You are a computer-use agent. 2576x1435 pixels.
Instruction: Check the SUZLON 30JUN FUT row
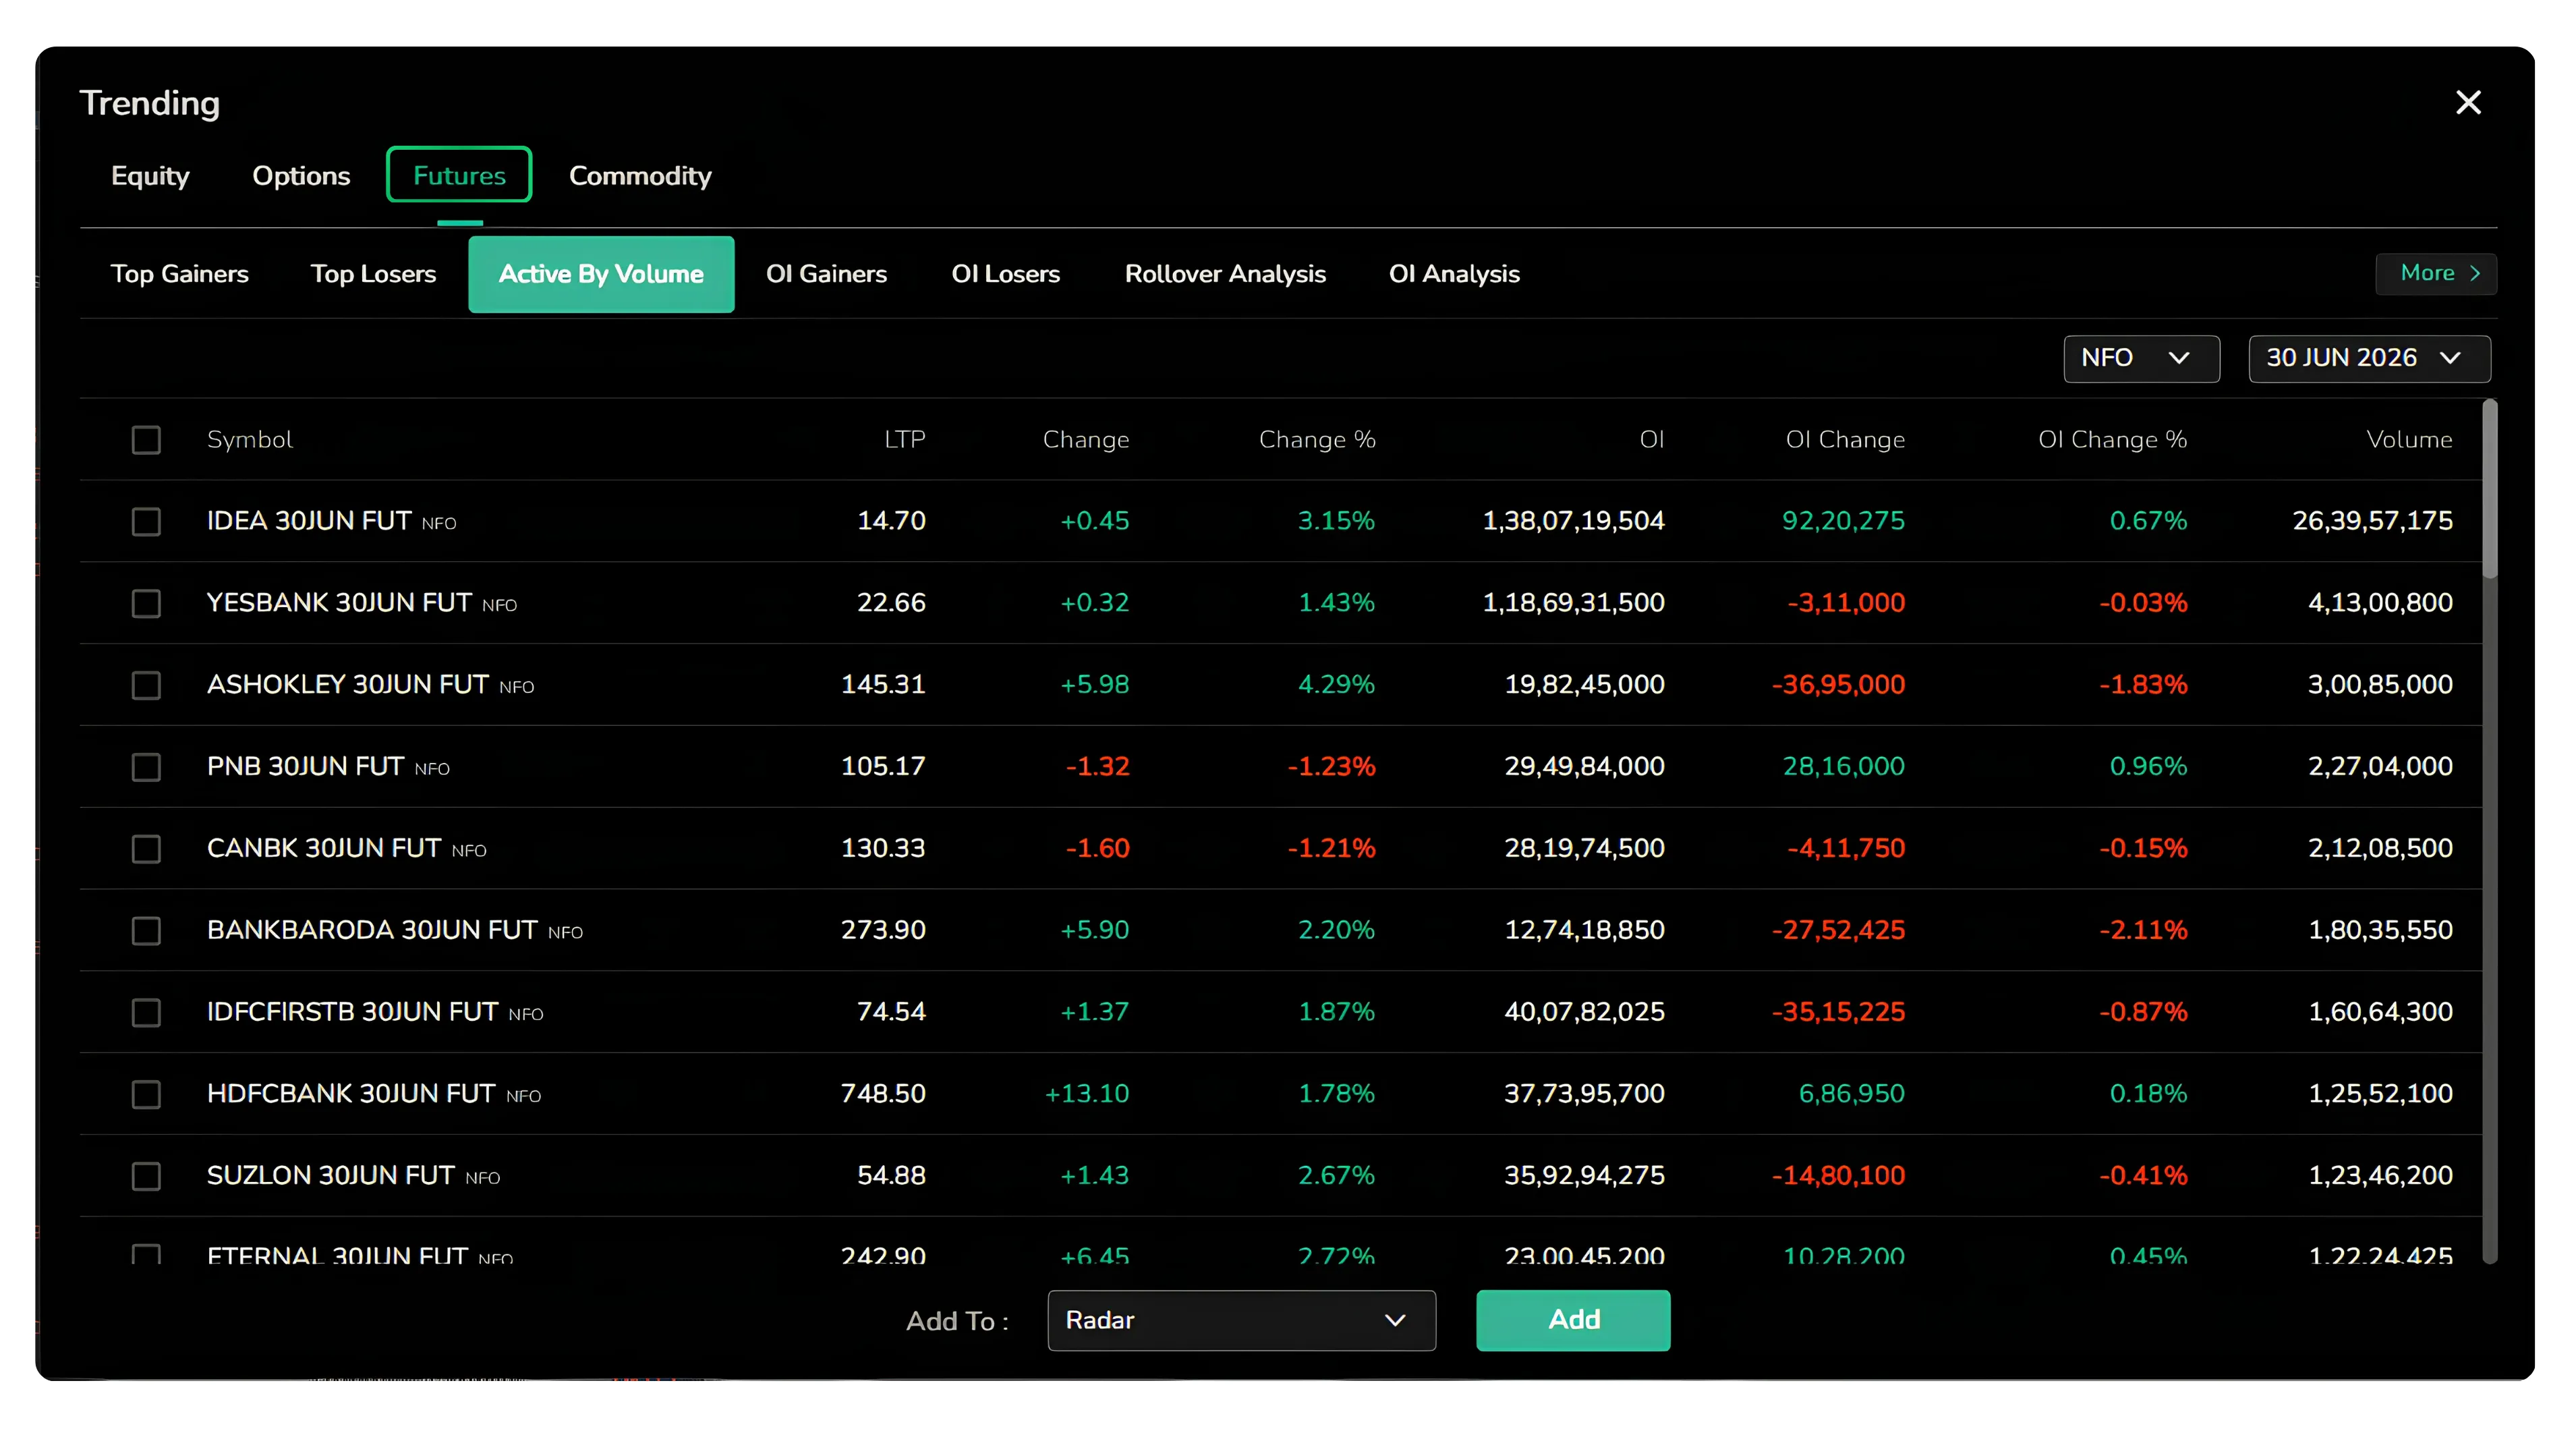click(146, 1176)
